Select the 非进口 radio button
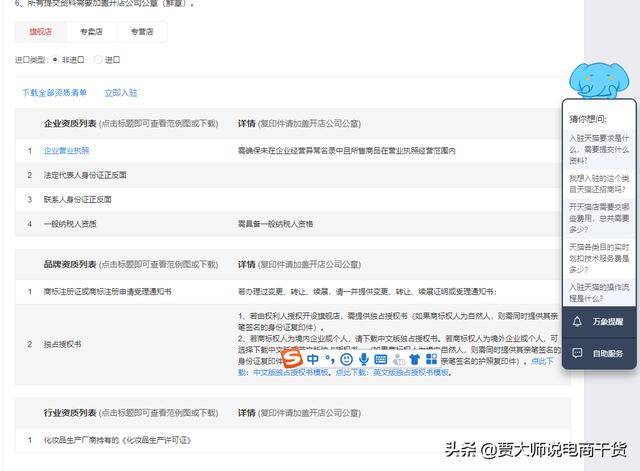Viewport: 640px width, 471px height. (x=55, y=60)
